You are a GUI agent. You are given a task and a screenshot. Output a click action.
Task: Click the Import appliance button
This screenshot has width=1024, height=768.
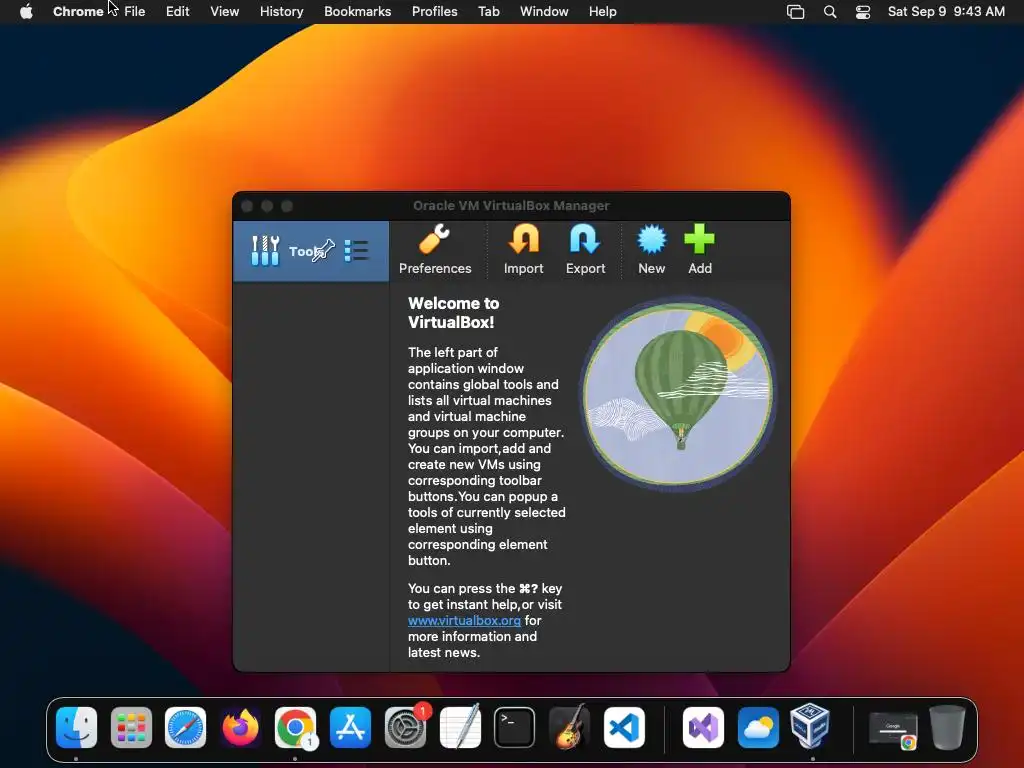pos(523,249)
